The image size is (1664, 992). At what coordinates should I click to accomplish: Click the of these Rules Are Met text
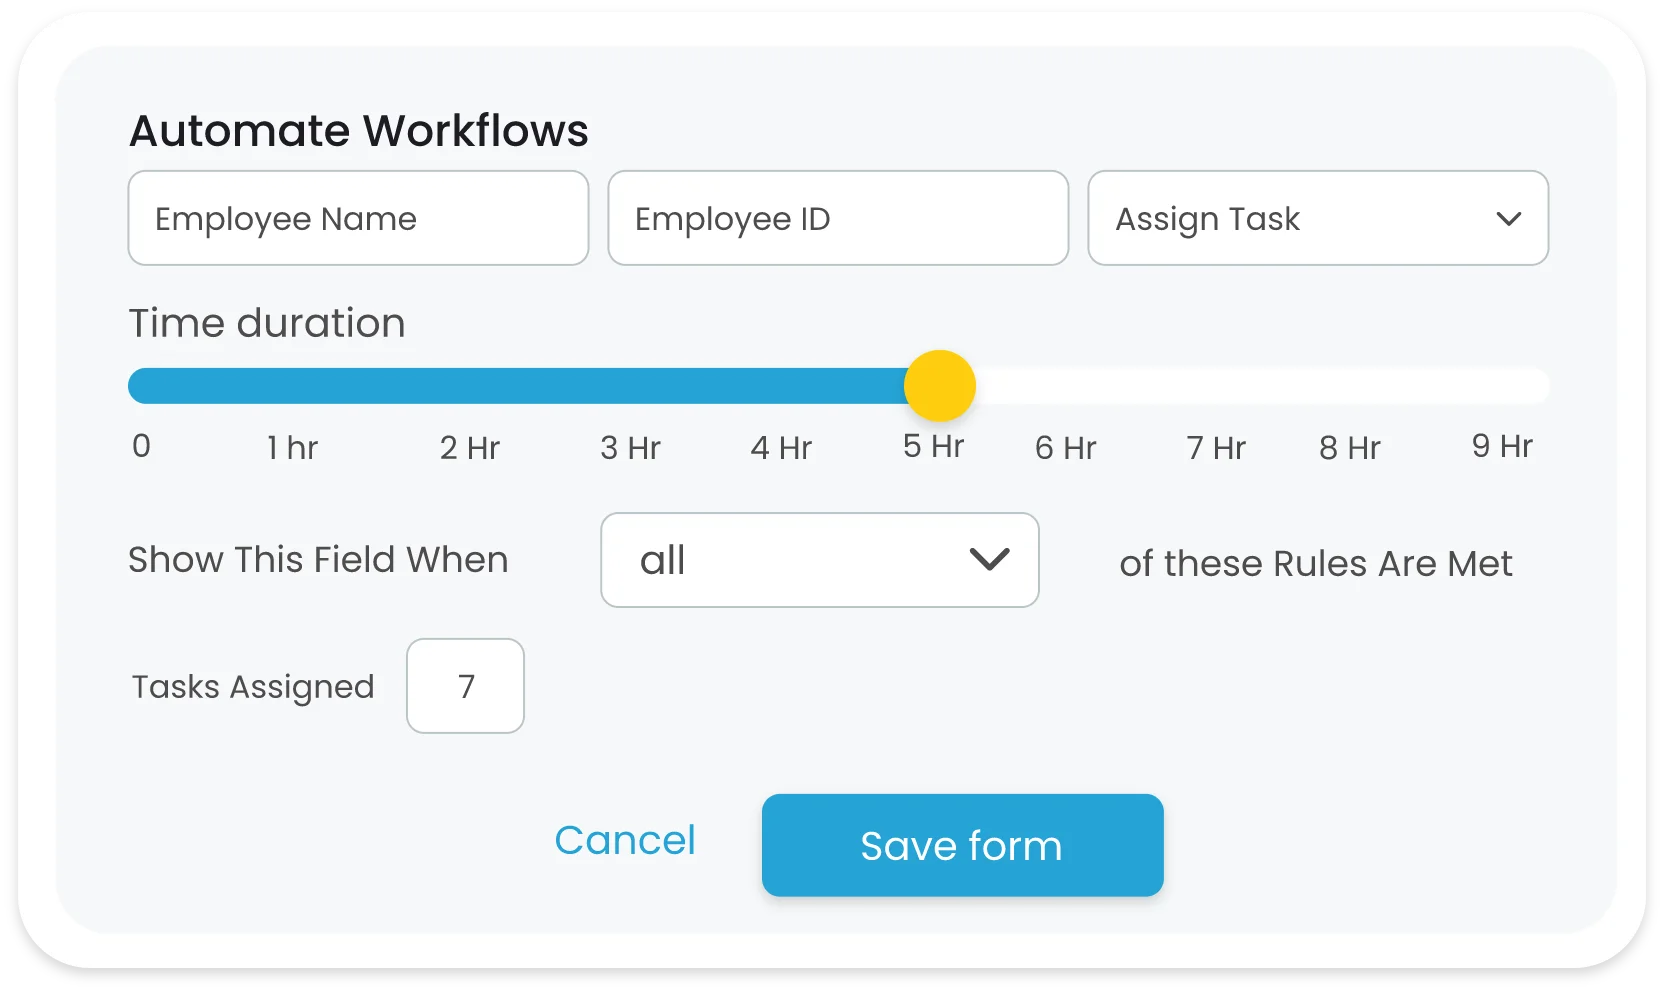click(x=1316, y=563)
